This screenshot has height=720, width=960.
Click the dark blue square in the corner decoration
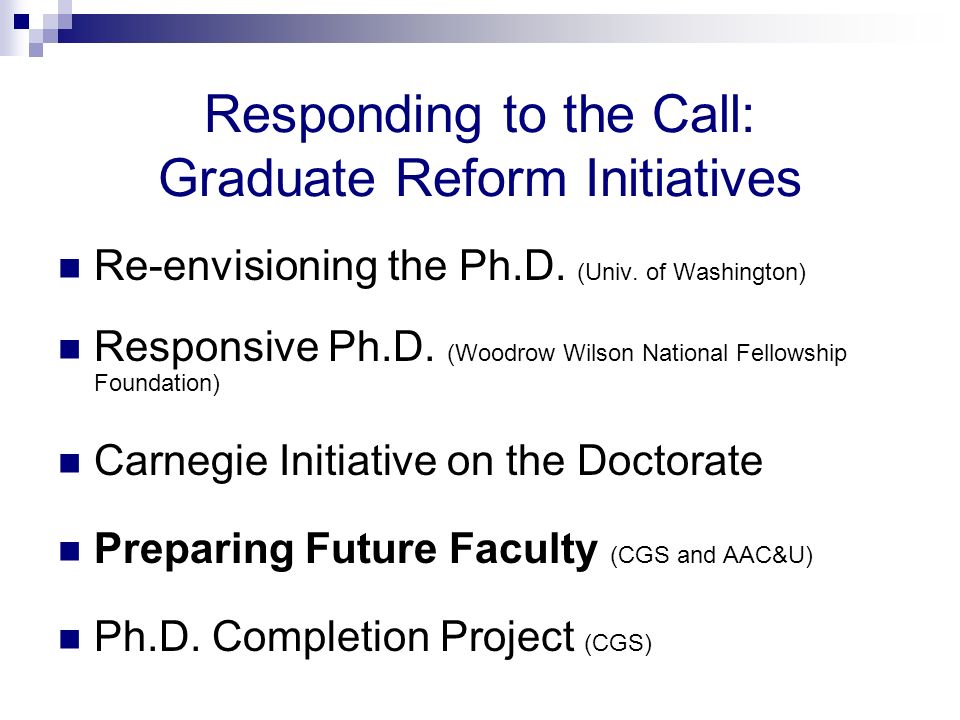[x=21, y=21]
